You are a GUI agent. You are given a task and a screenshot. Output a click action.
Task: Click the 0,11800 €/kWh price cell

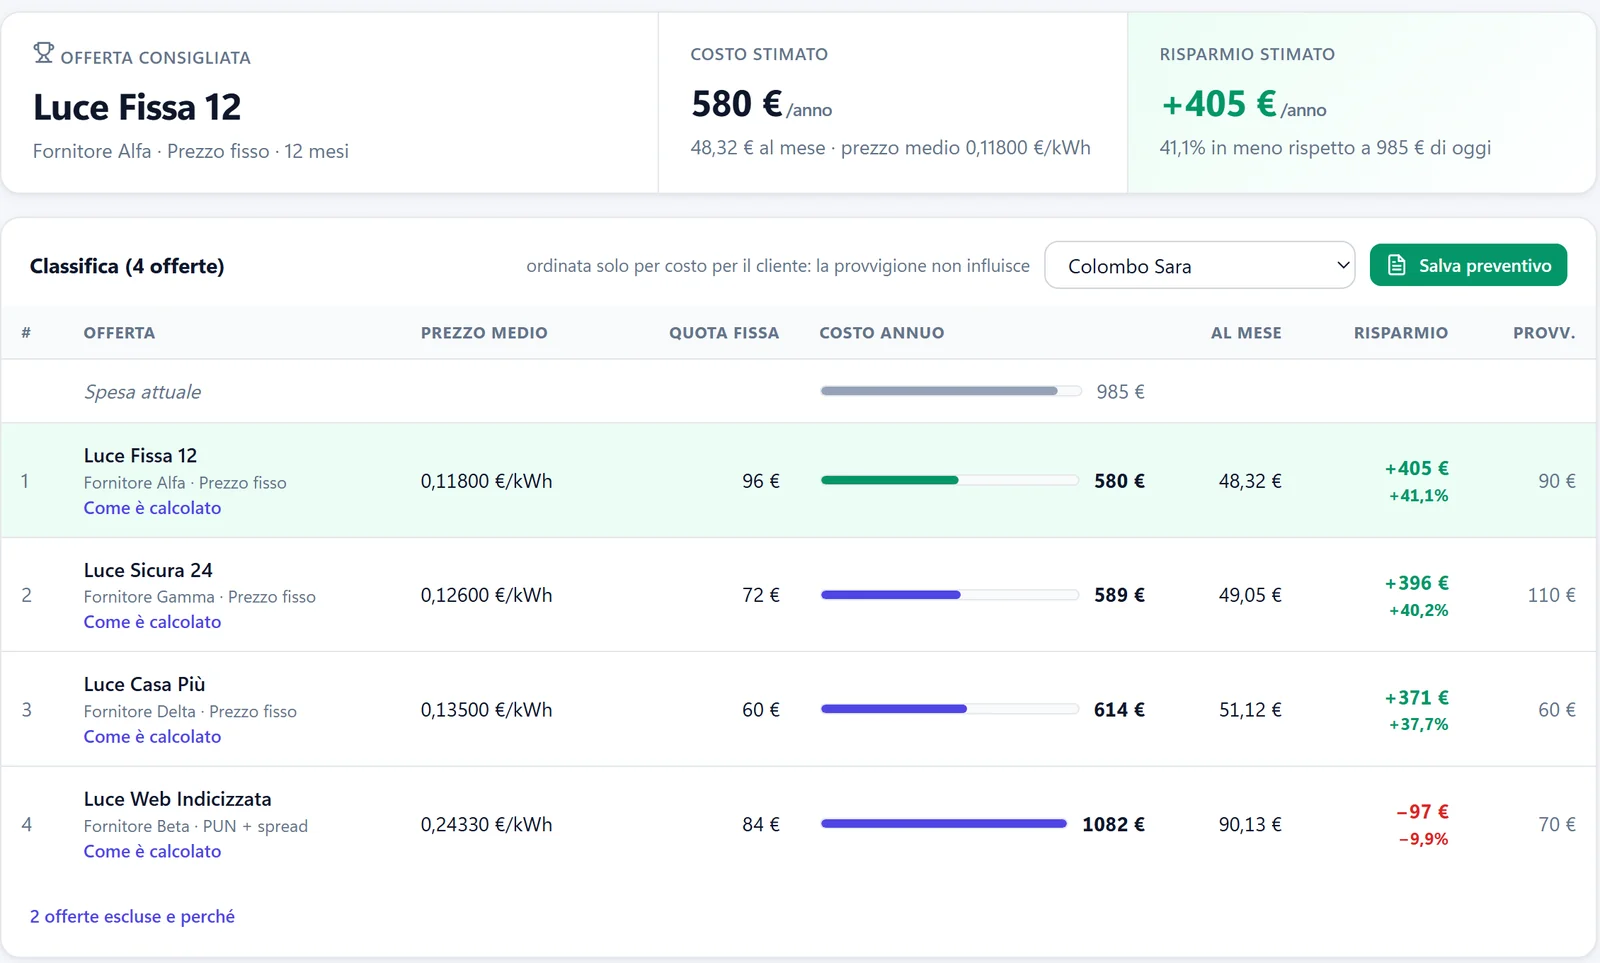[x=486, y=481]
